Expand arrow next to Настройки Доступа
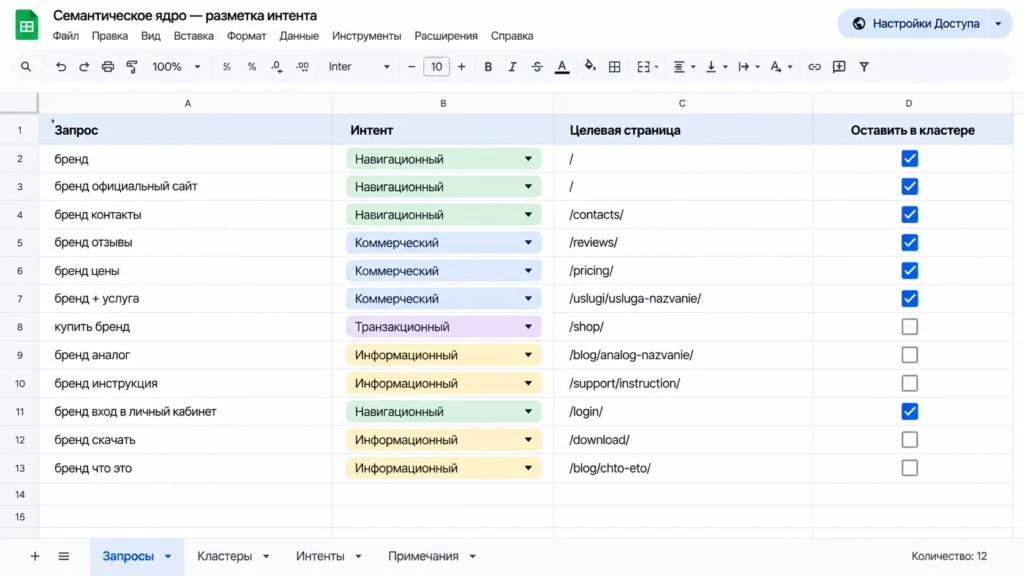The height and width of the screenshot is (576, 1024). (x=998, y=24)
